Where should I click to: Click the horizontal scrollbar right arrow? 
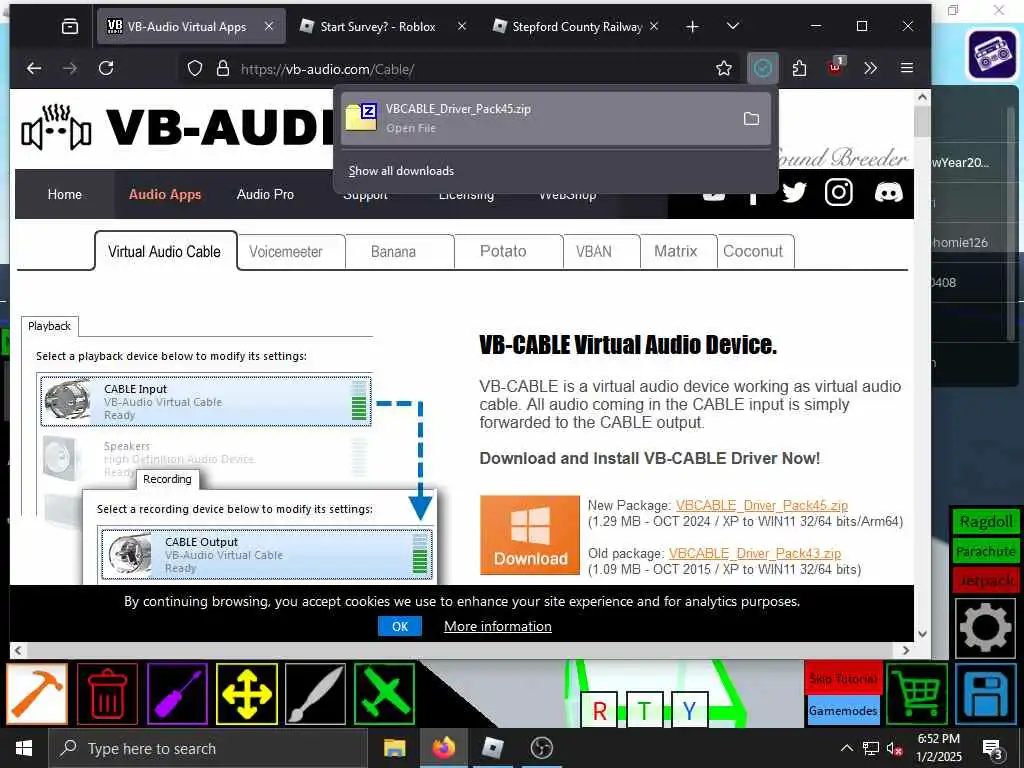906,650
